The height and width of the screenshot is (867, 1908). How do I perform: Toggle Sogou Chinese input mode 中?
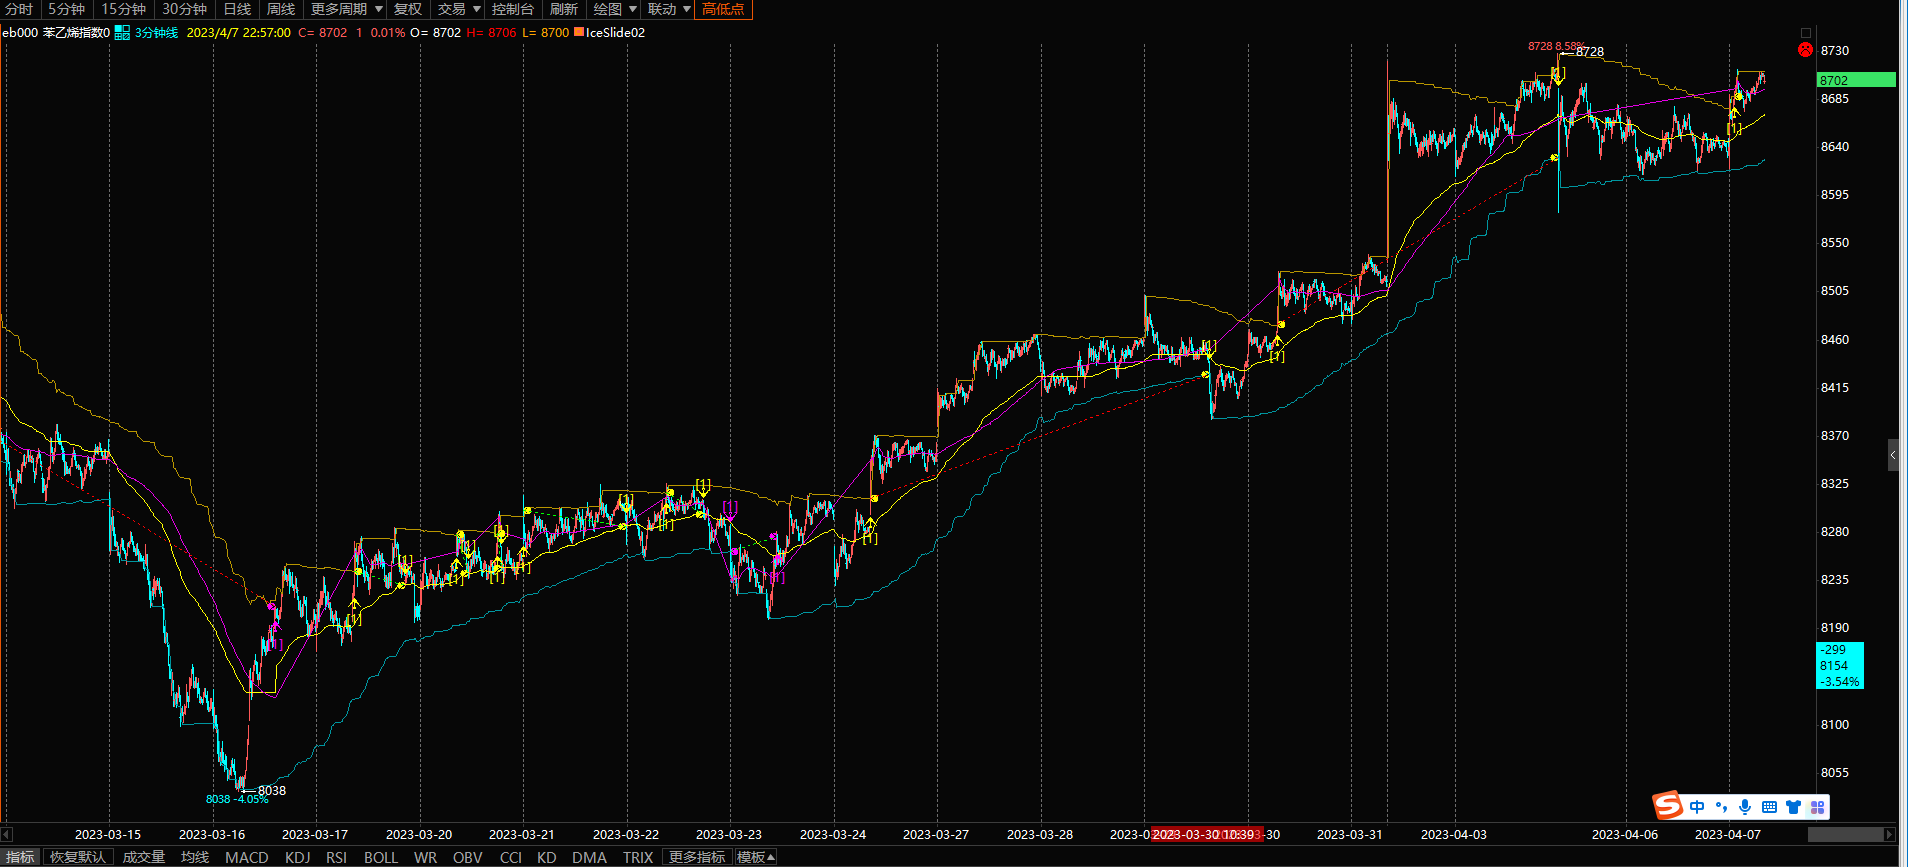[1697, 807]
